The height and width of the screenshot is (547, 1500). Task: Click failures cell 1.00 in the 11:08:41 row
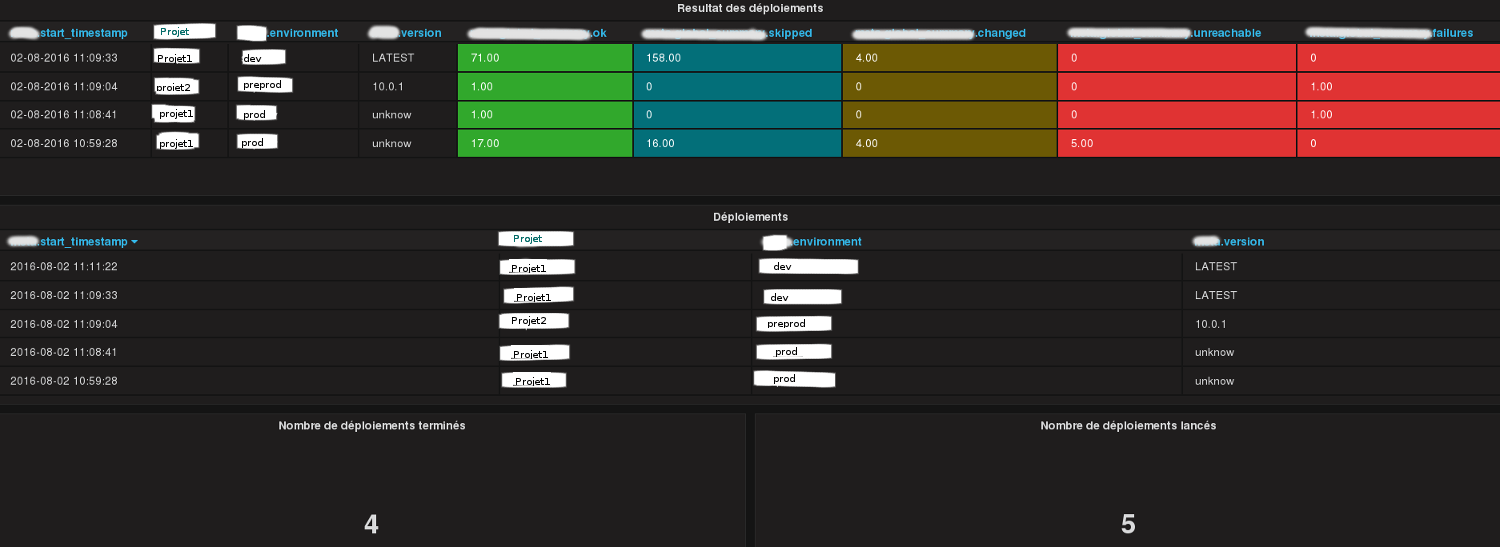click(x=1399, y=115)
